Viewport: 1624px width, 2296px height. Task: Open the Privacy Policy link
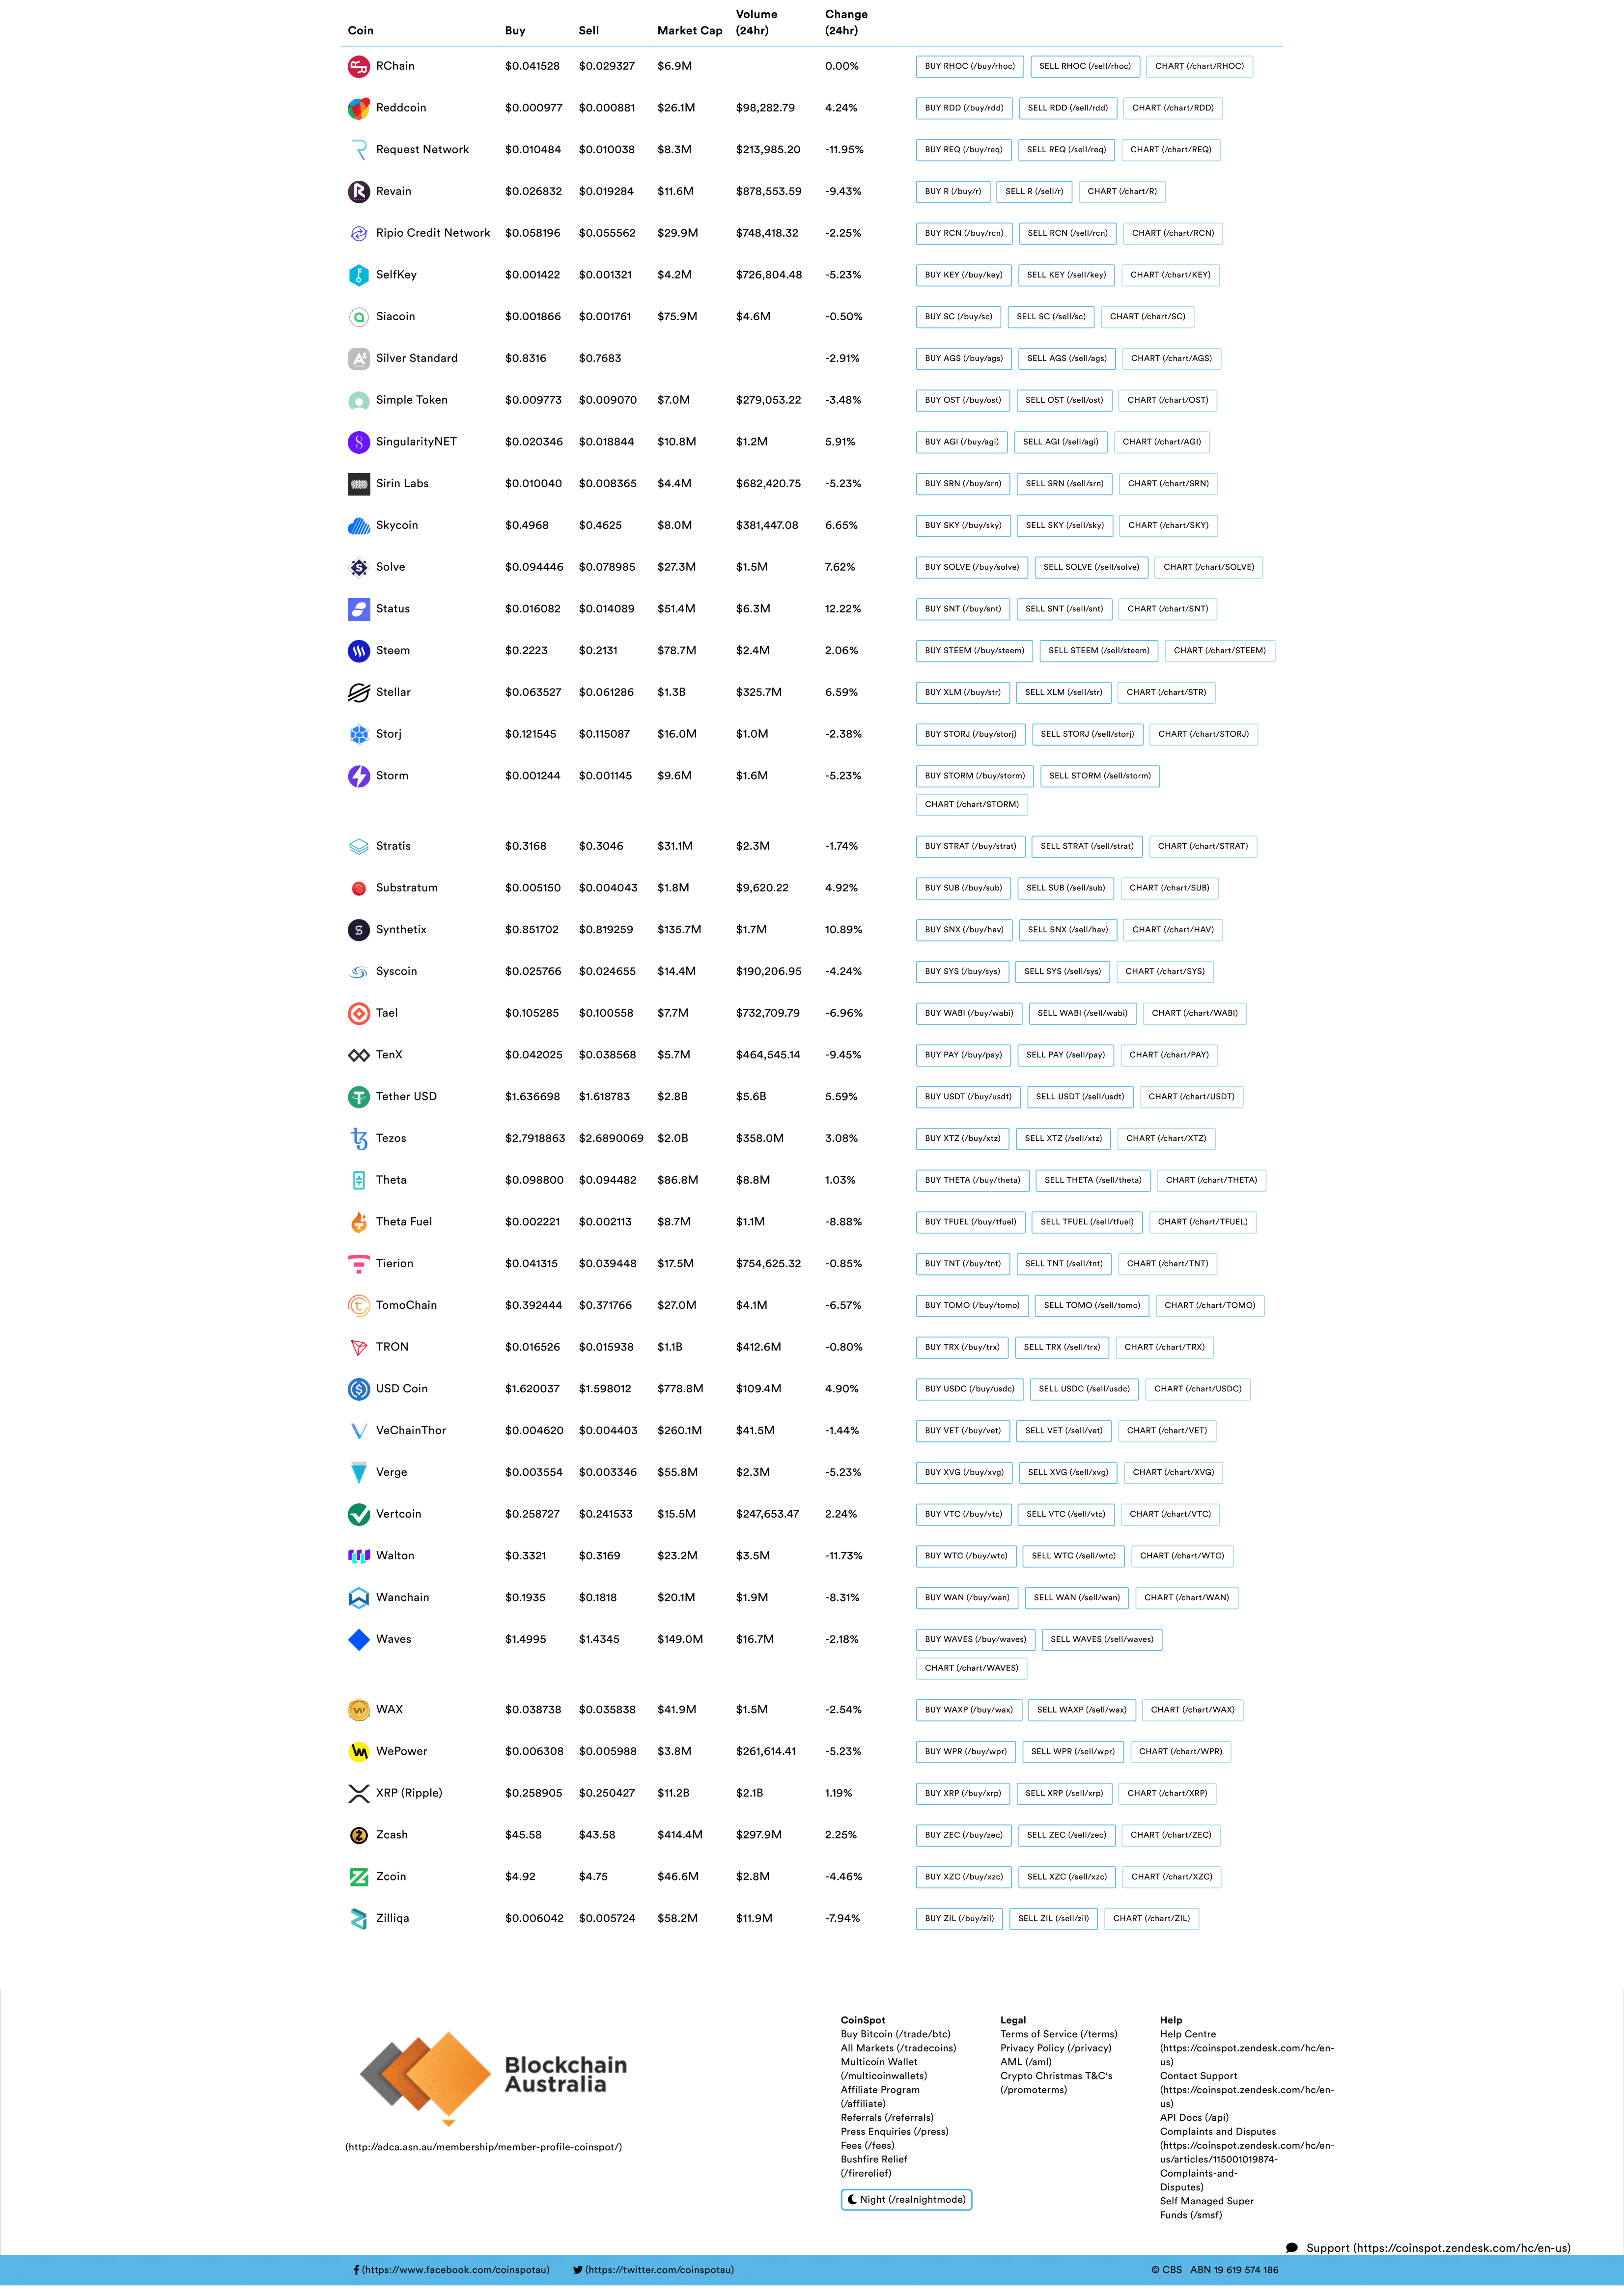tap(1055, 2049)
